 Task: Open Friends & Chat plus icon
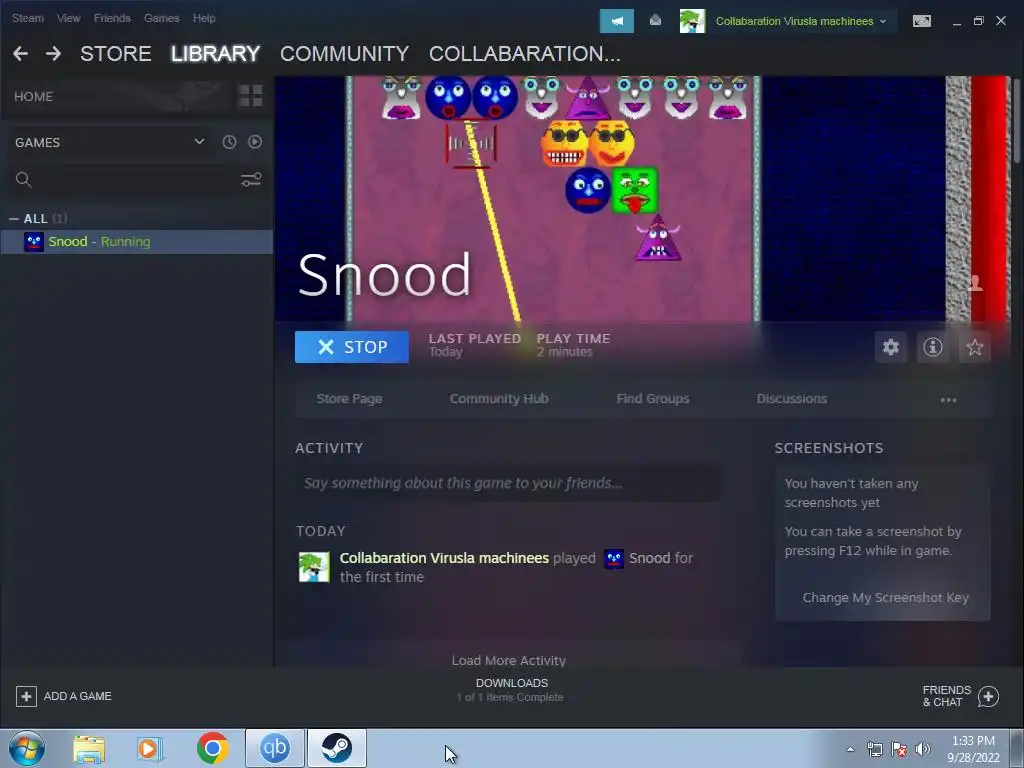[988, 696]
